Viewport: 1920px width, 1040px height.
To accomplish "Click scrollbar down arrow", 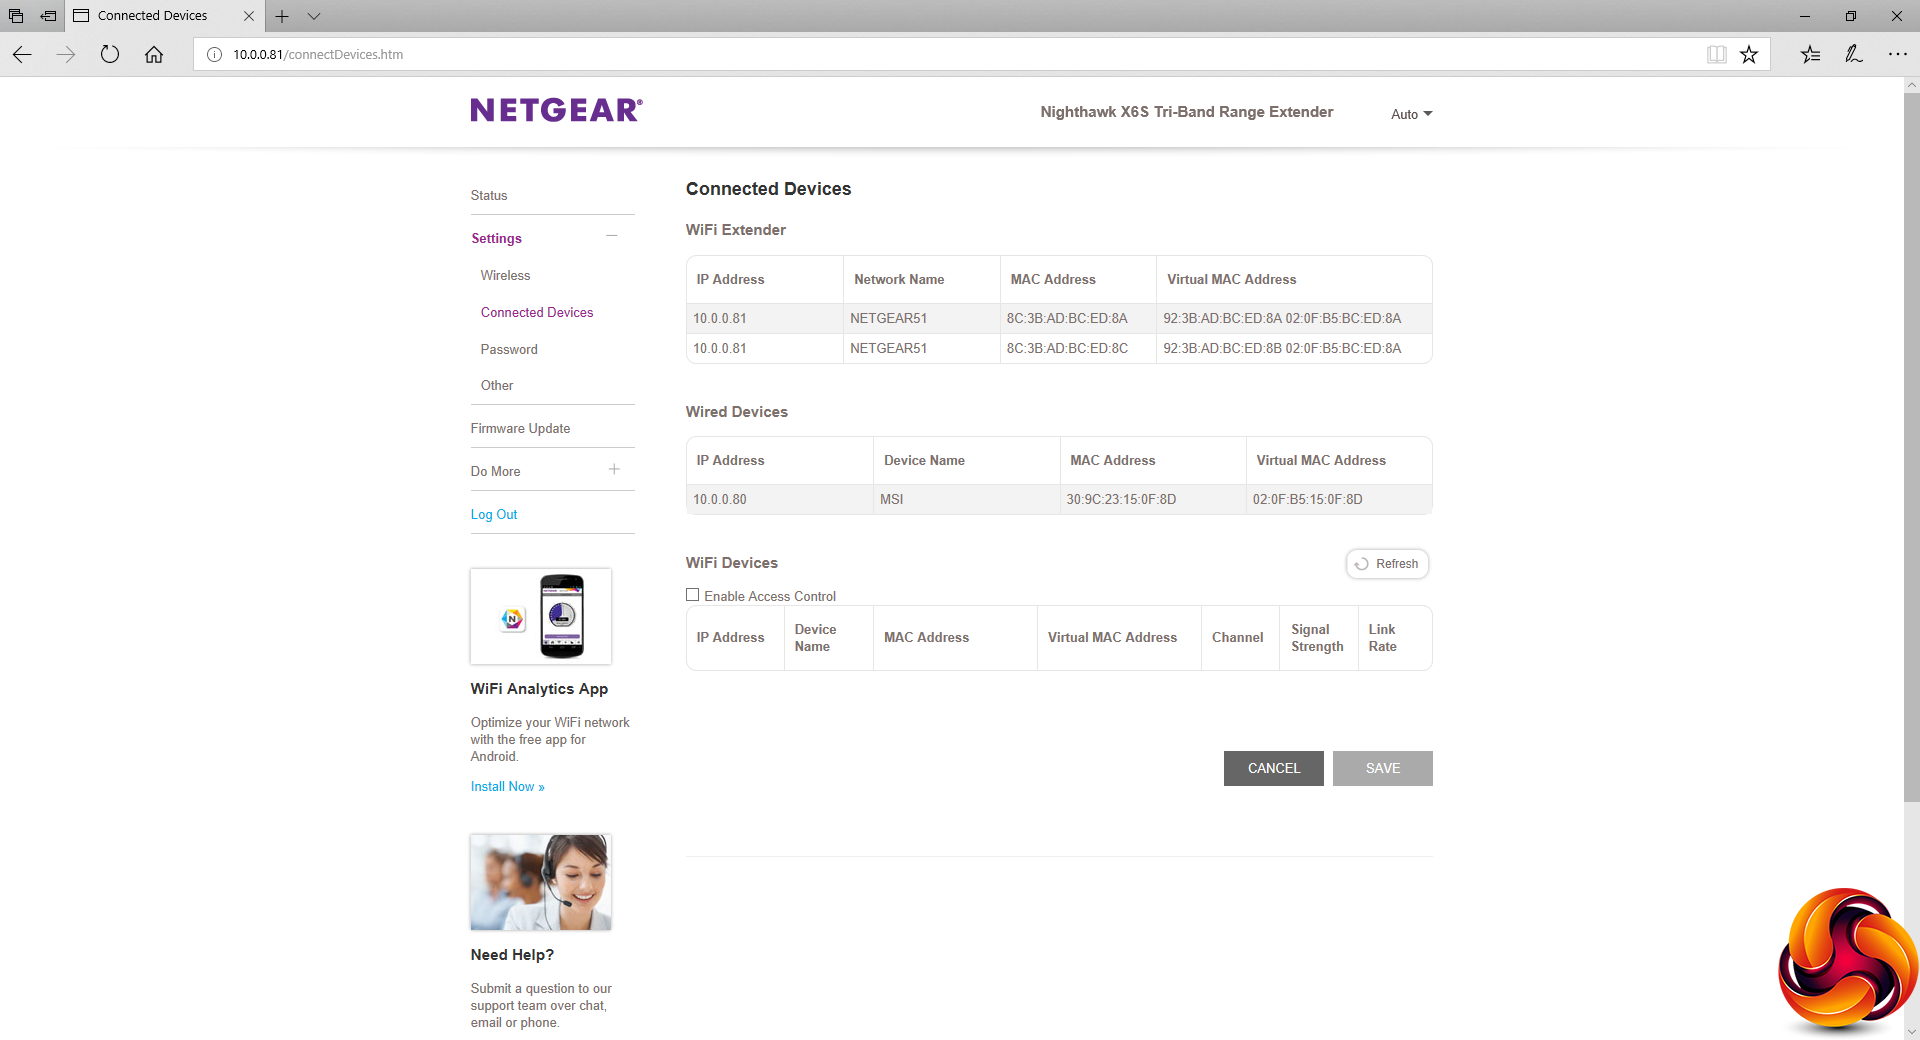I will point(1911,1031).
